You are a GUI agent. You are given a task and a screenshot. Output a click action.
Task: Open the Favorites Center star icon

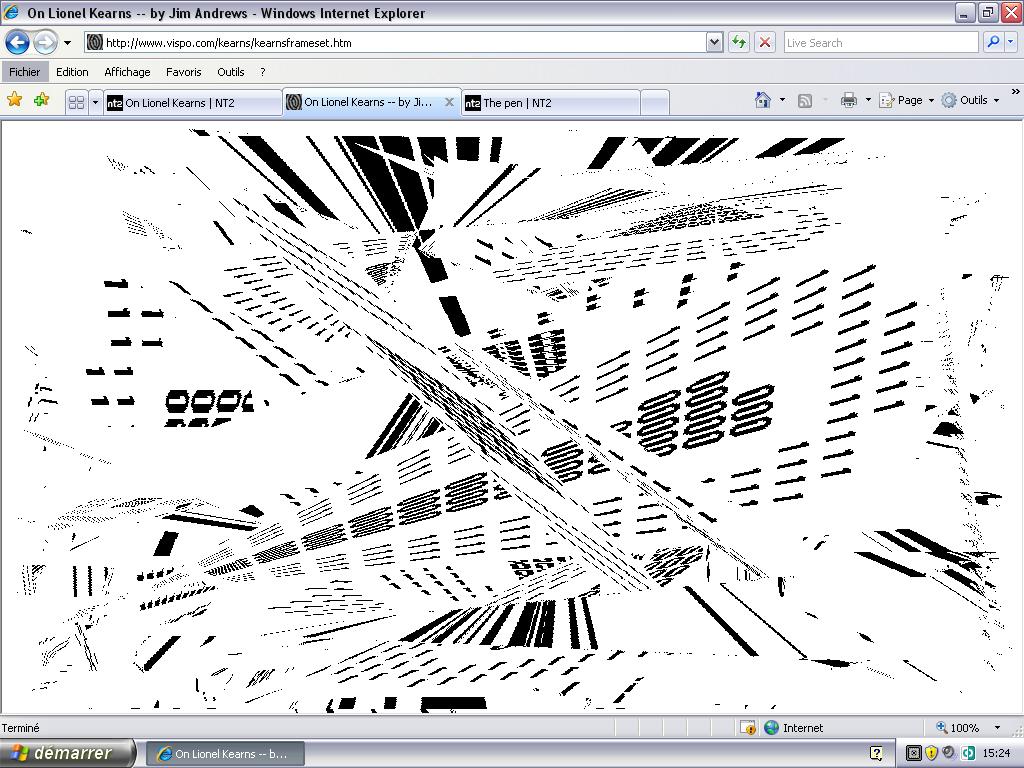[14, 100]
